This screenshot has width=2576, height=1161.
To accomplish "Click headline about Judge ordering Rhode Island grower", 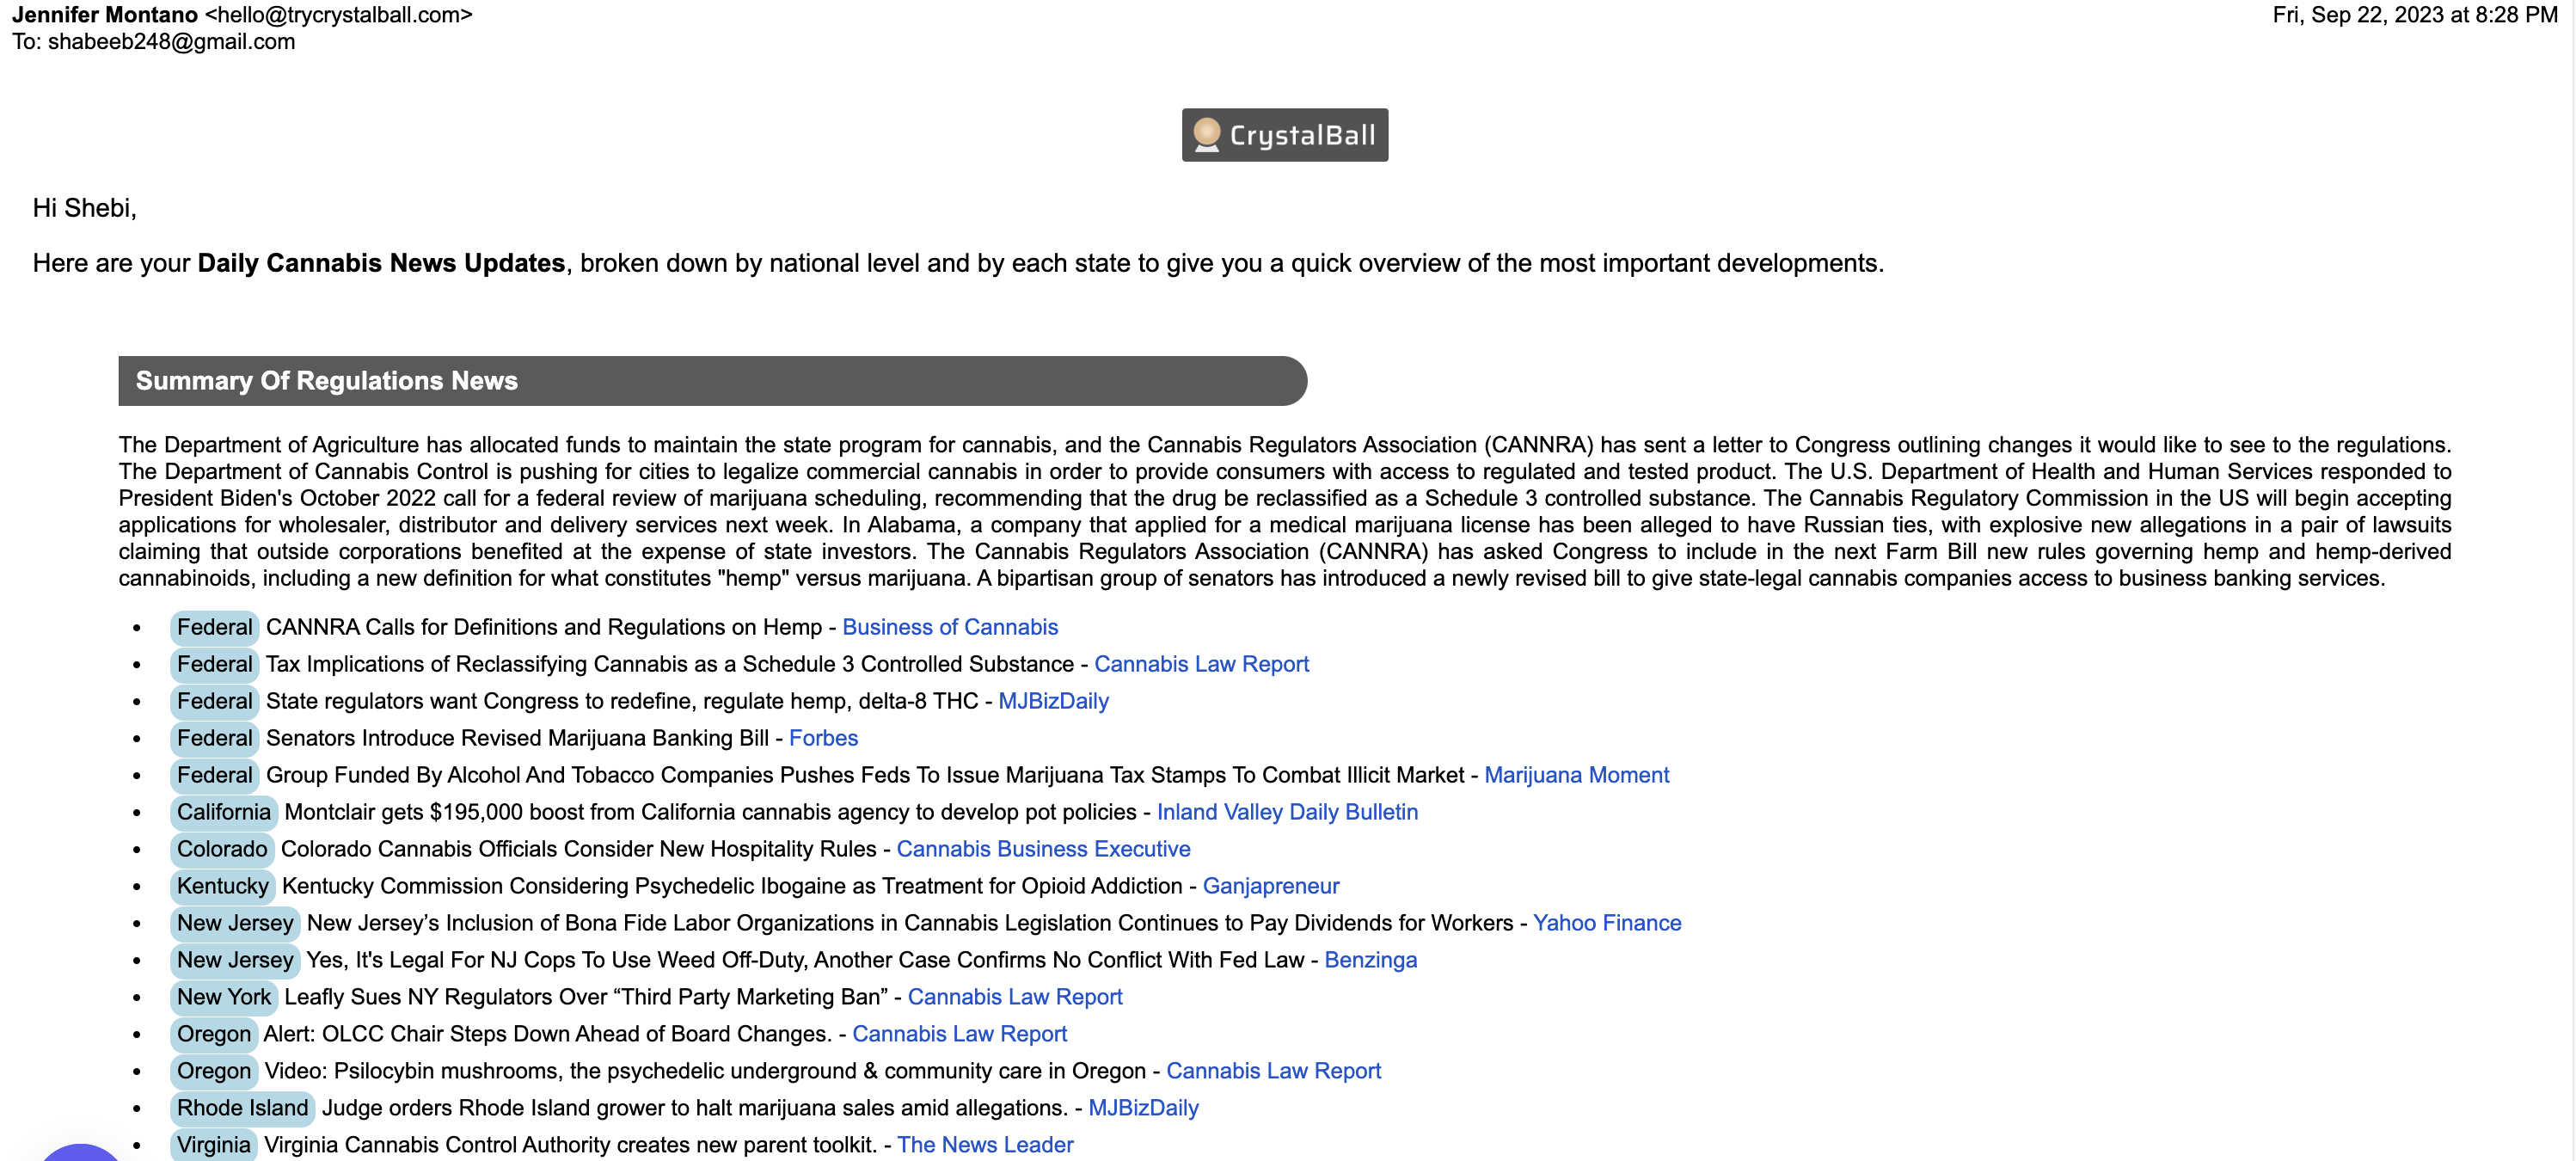I will (x=695, y=1108).
